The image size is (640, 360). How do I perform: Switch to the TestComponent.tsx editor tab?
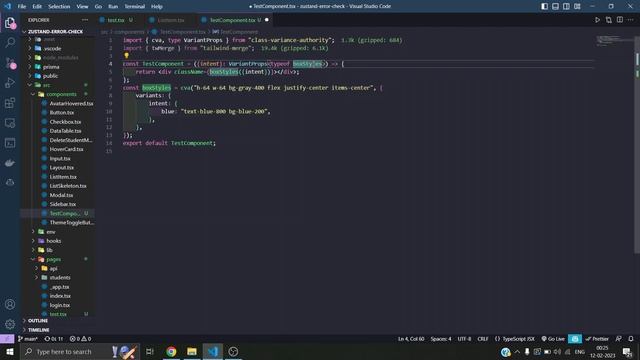235,20
